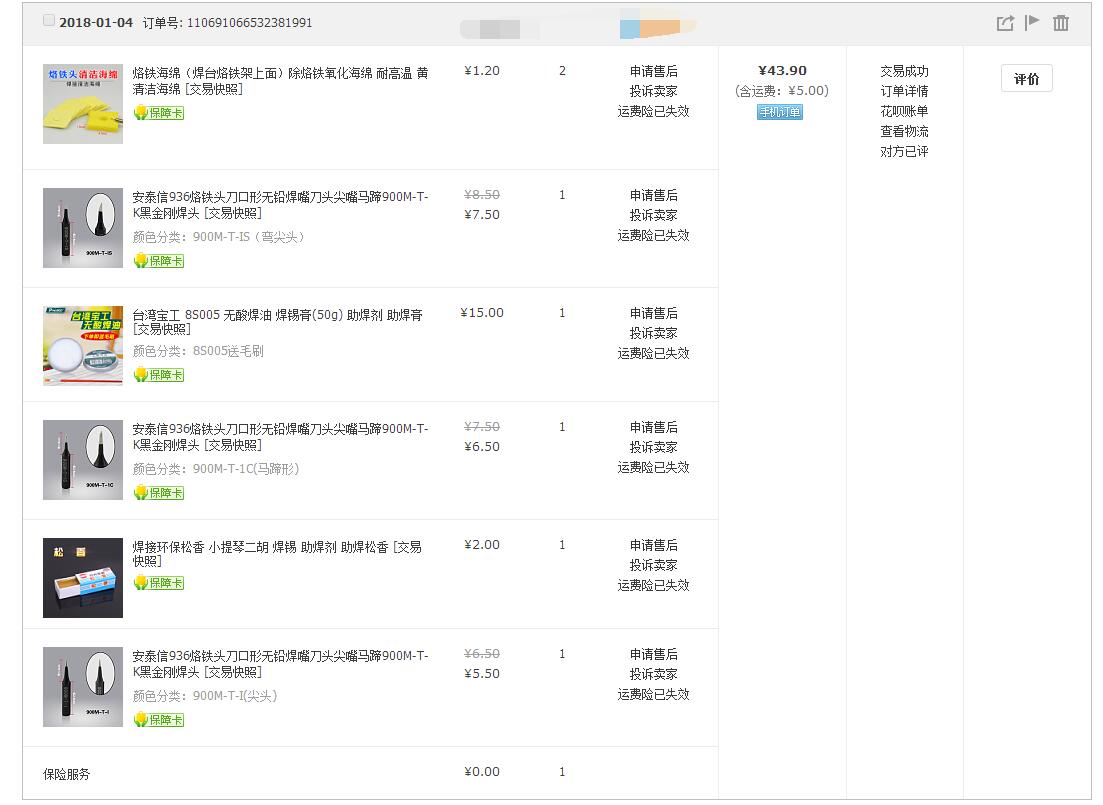
Task: Select the order date 2018-01-04
Action: click(96, 23)
